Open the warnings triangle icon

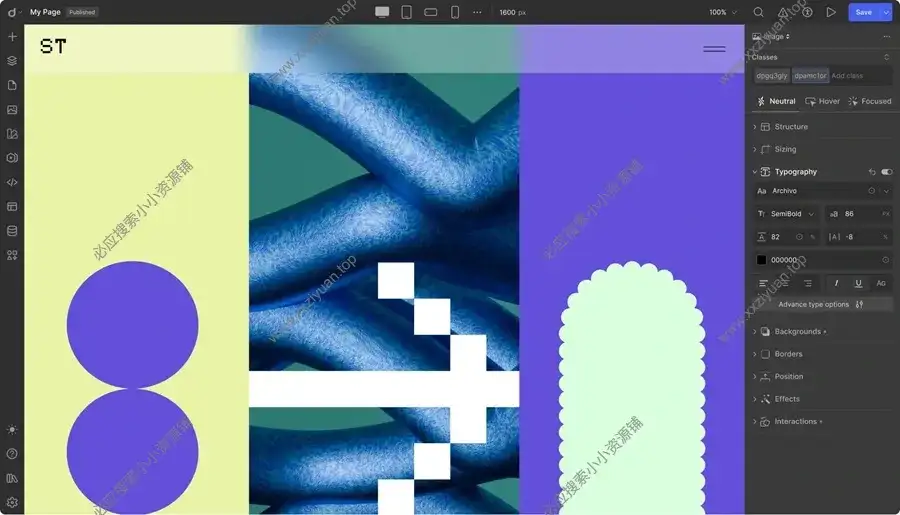tap(783, 12)
